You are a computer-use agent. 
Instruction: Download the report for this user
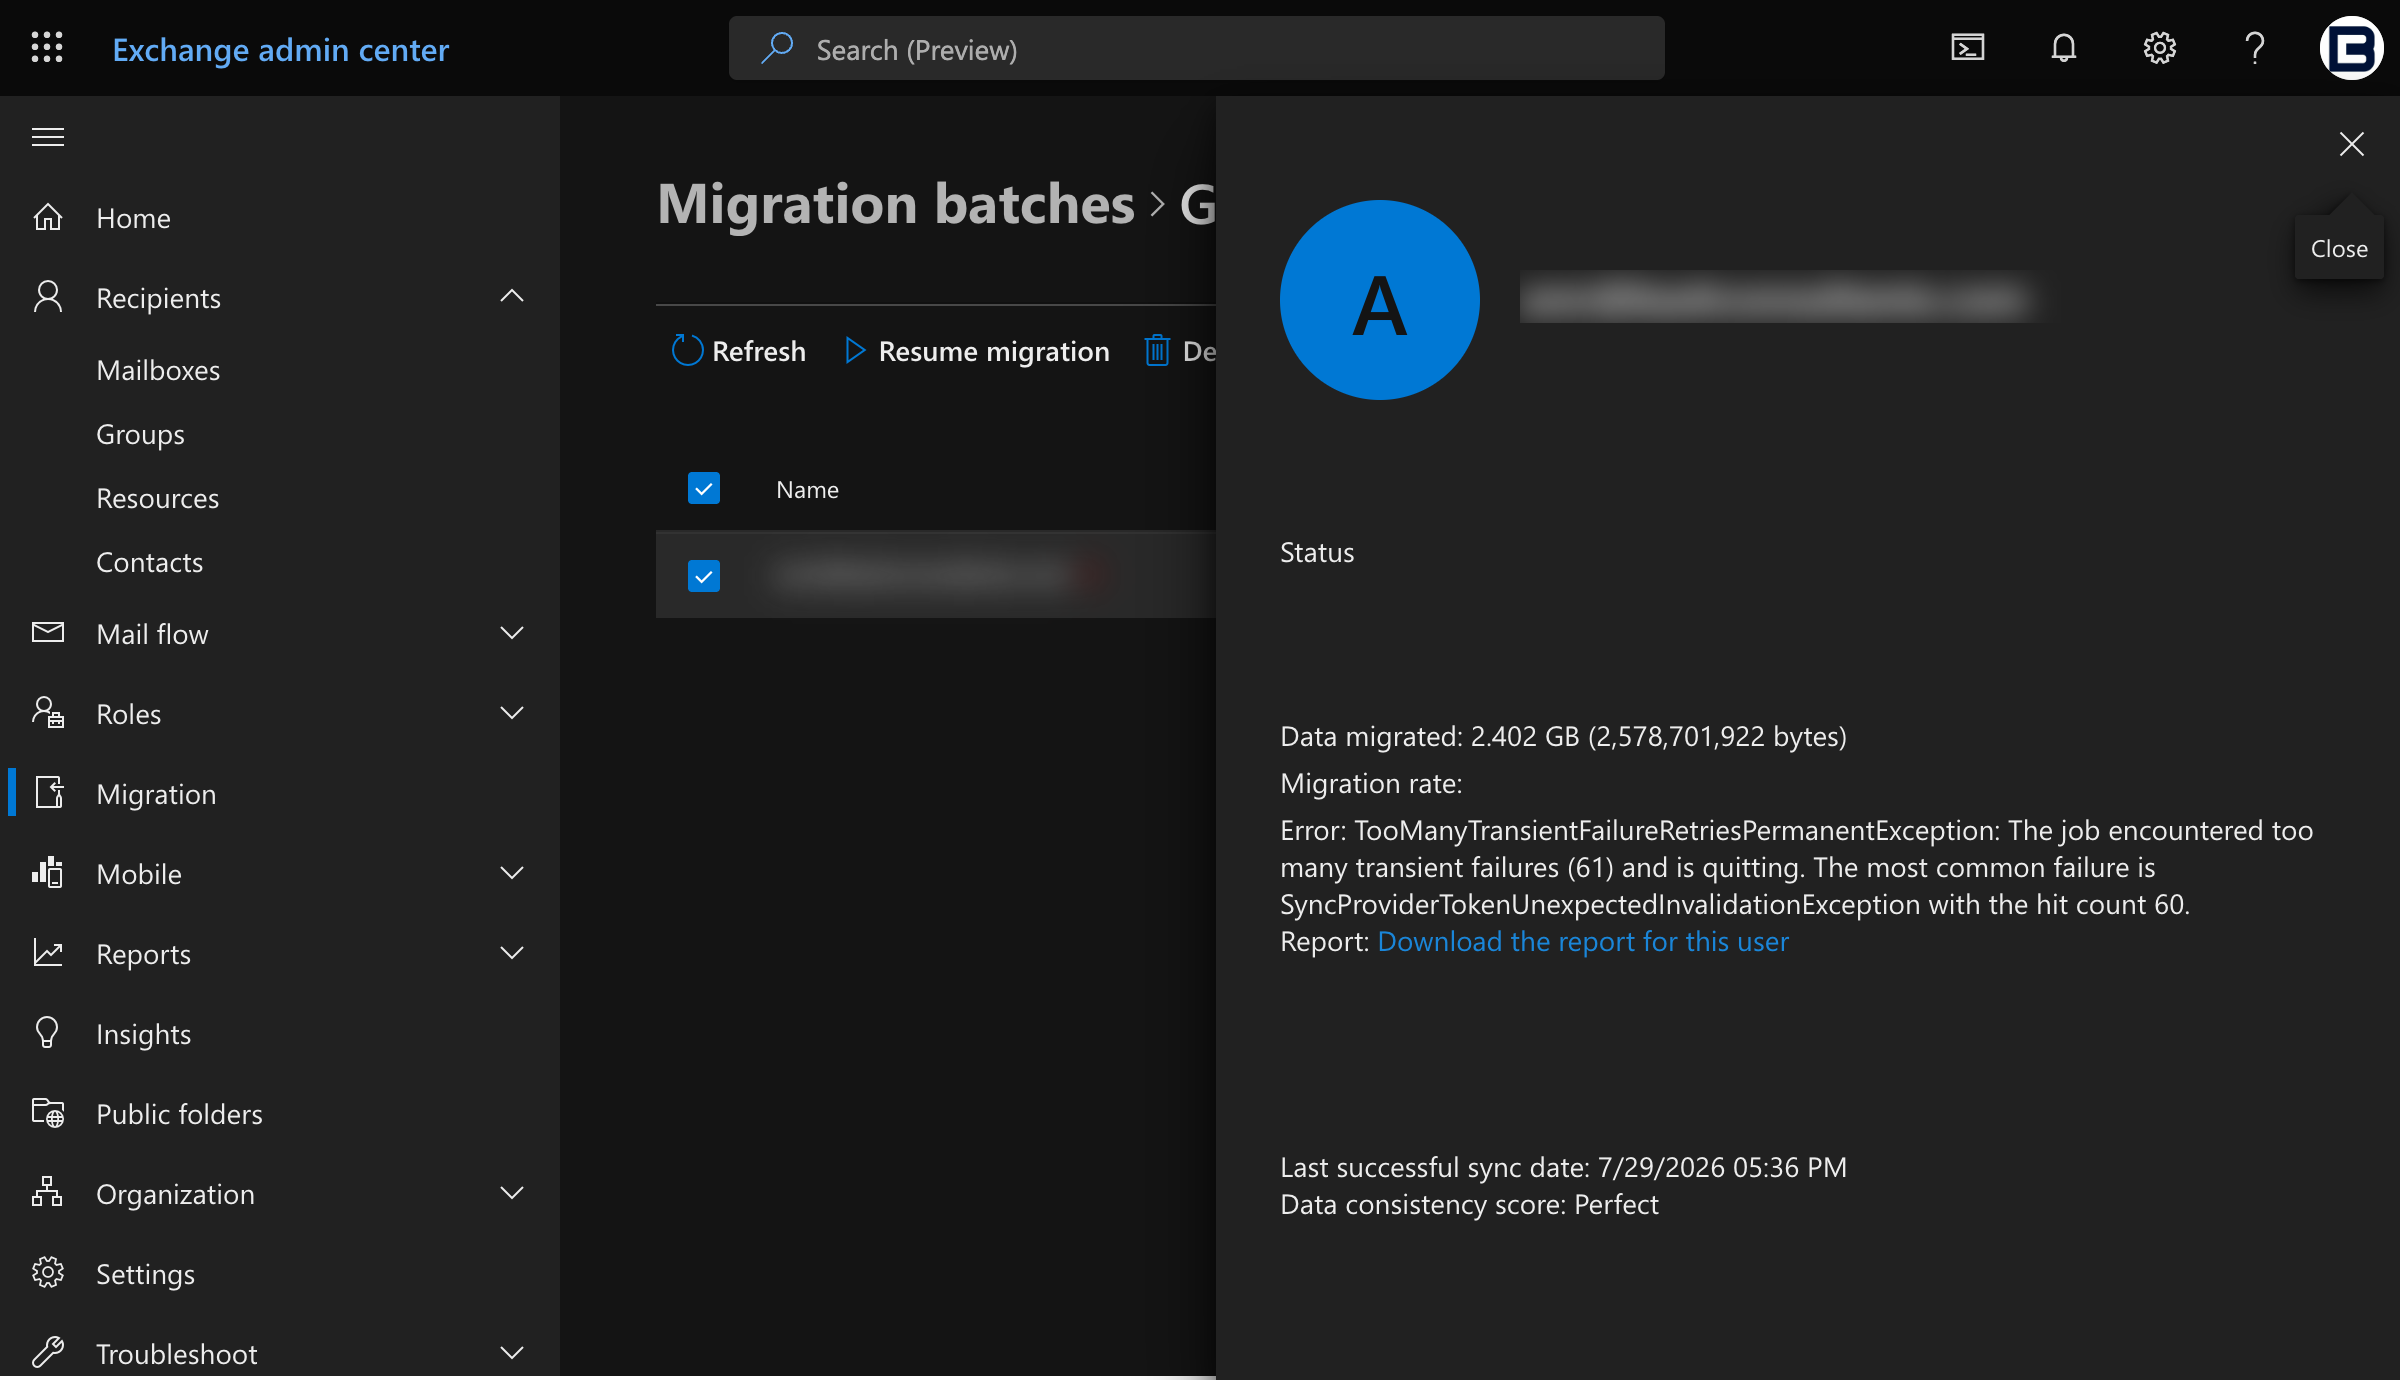(x=1583, y=941)
